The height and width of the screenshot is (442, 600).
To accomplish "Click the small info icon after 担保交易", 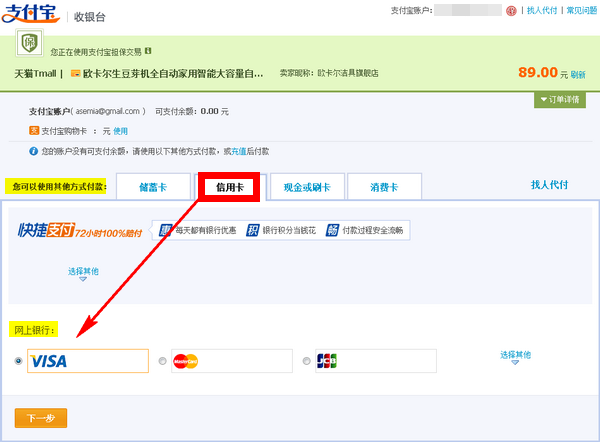I will tap(148, 51).
